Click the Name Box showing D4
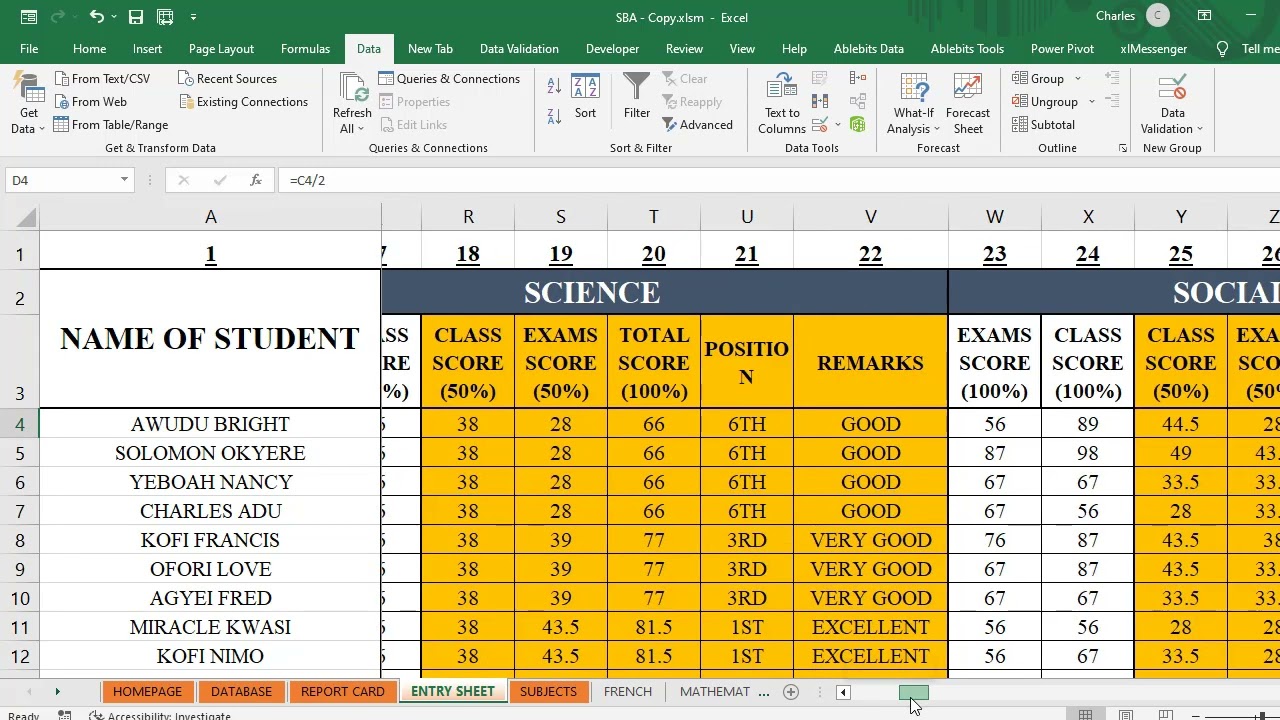The height and width of the screenshot is (720, 1280). 62,180
